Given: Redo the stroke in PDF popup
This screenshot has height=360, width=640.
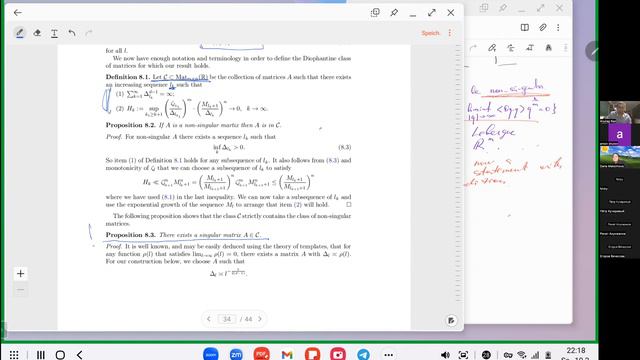Looking at the screenshot, I should coord(89,33).
